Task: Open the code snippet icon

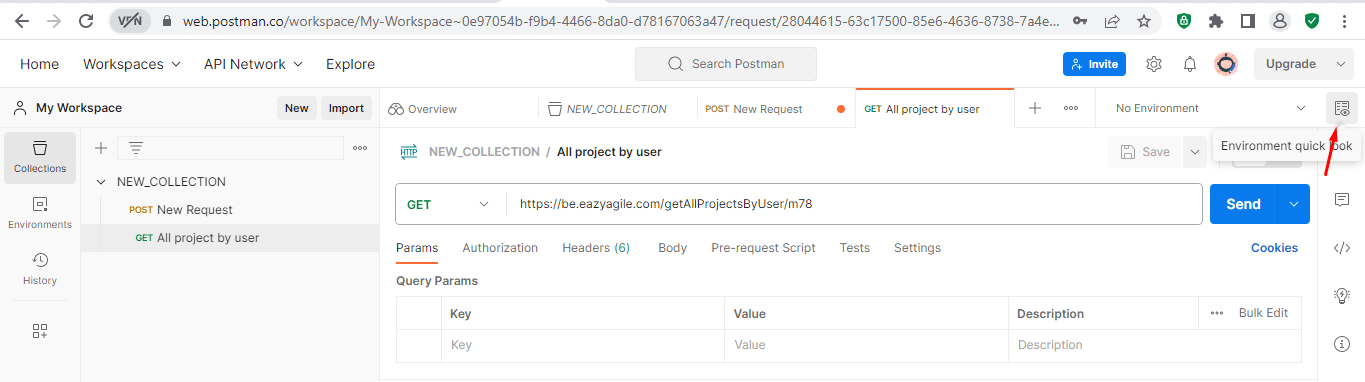Action: pos(1342,248)
